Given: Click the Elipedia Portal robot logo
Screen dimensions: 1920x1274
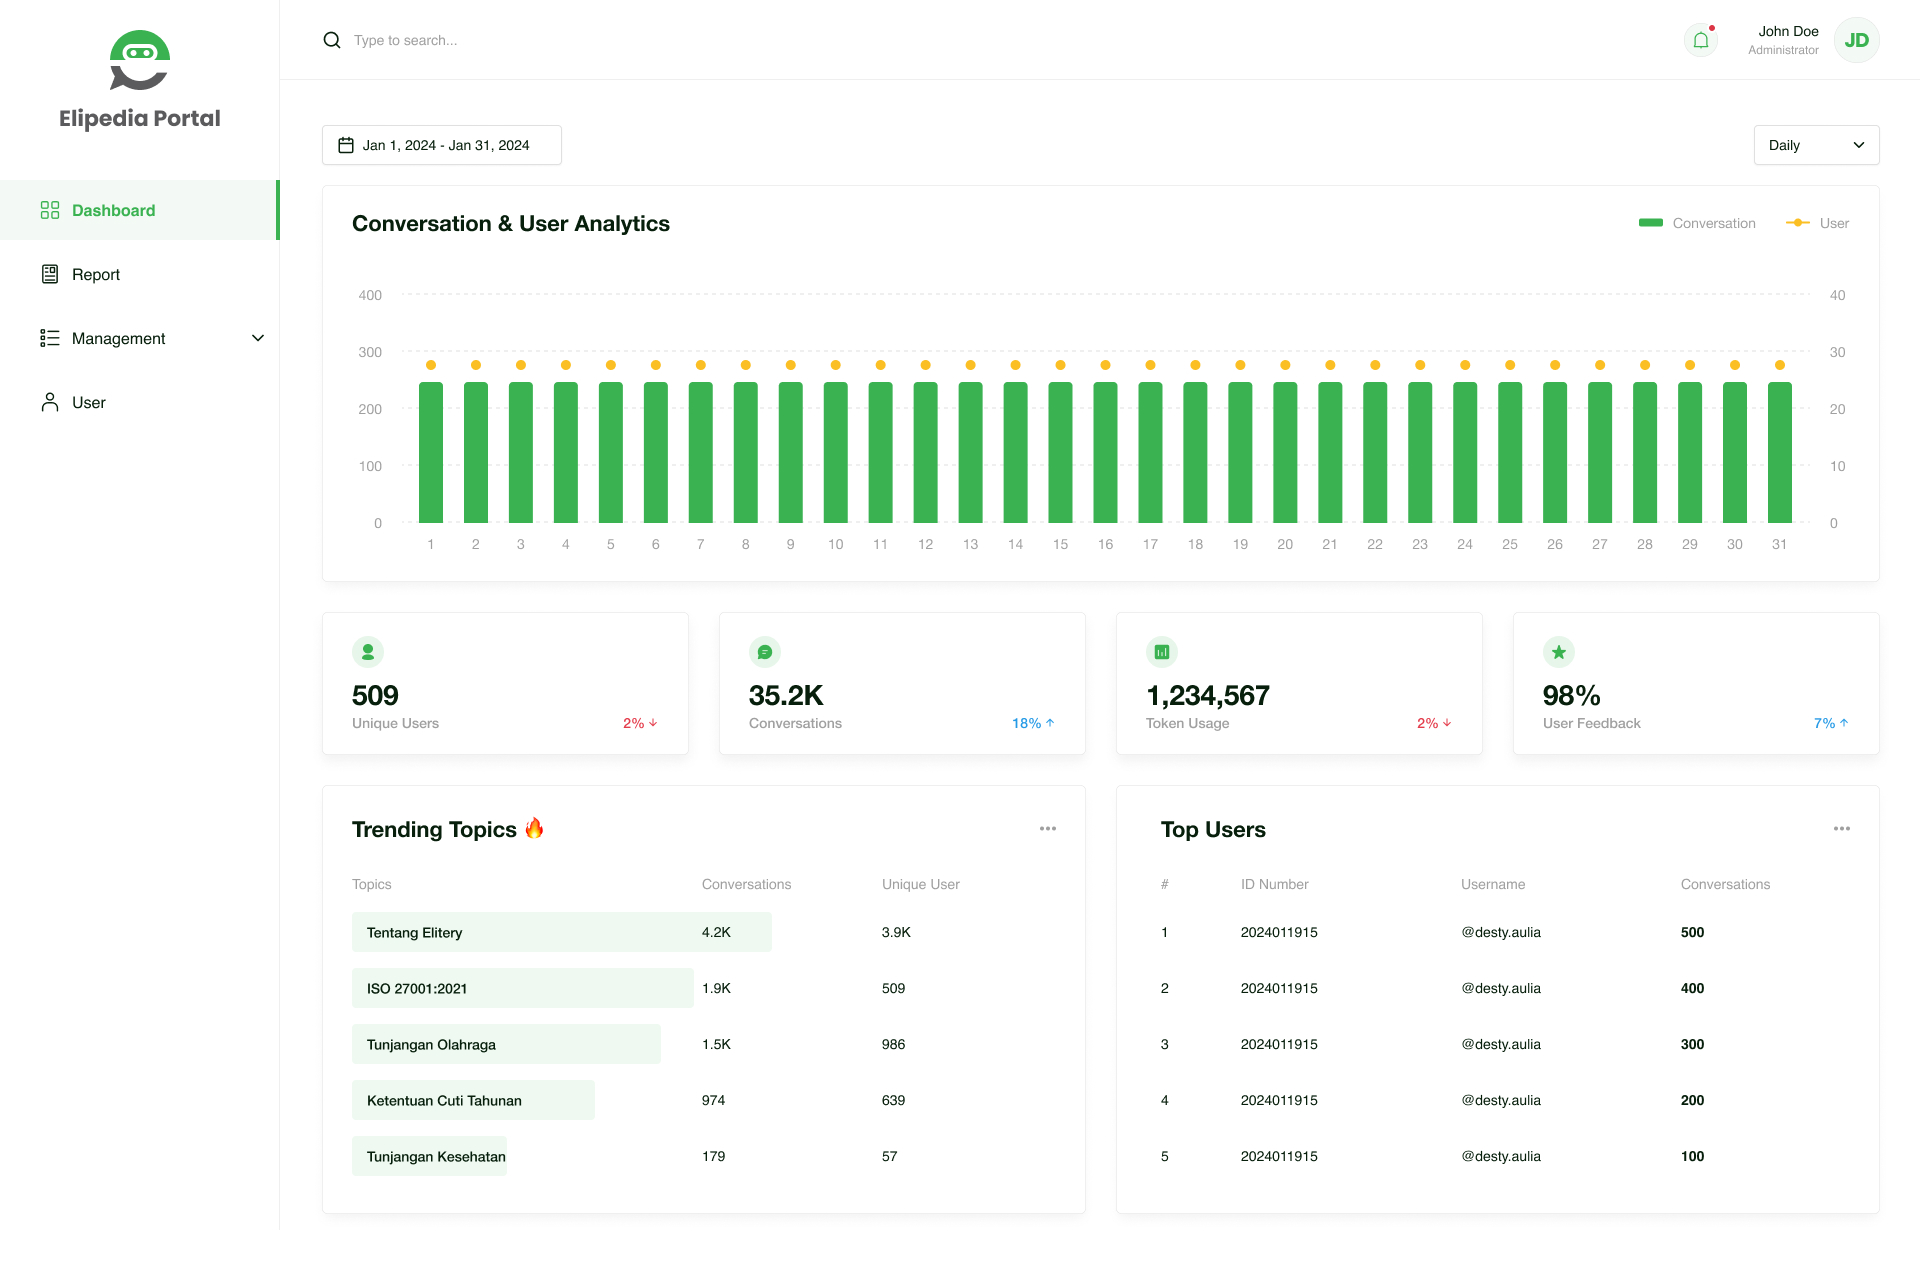Looking at the screenshot, I should [140, 60].
